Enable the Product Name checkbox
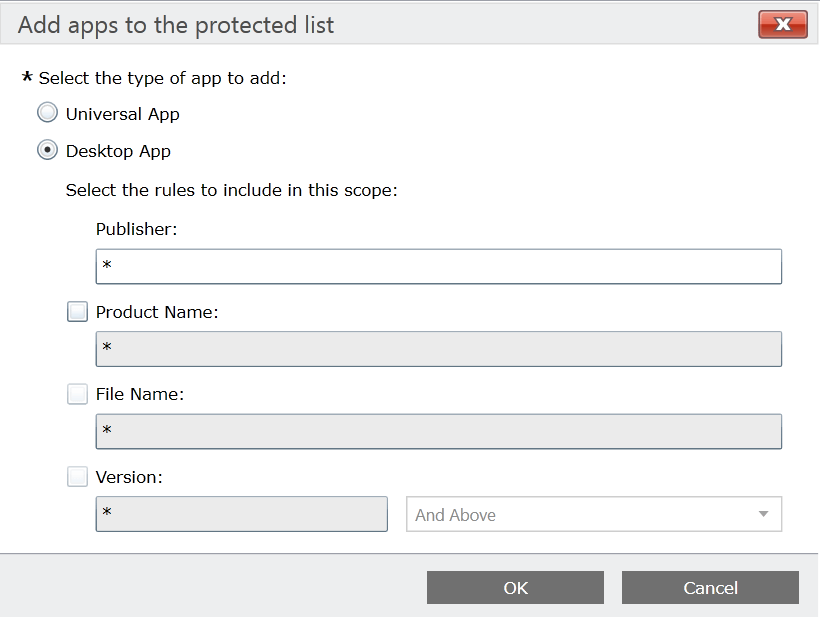 click(x=77, y=312)
